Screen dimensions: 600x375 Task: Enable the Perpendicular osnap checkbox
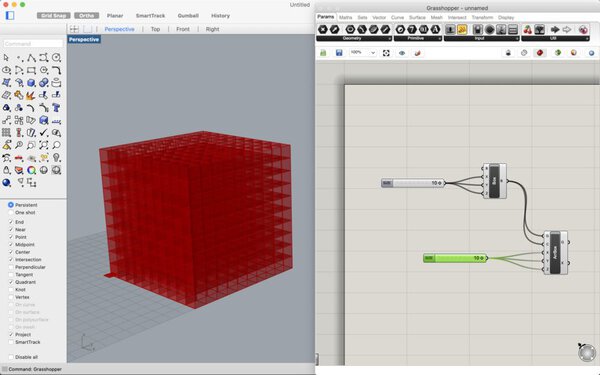point(11,267)
